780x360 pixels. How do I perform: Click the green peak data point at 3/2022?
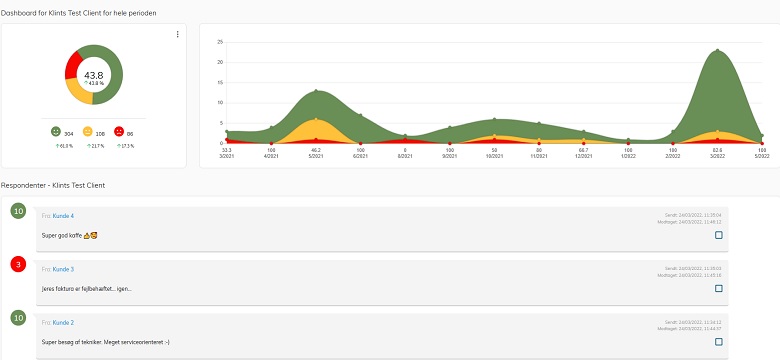pos(717,50)
